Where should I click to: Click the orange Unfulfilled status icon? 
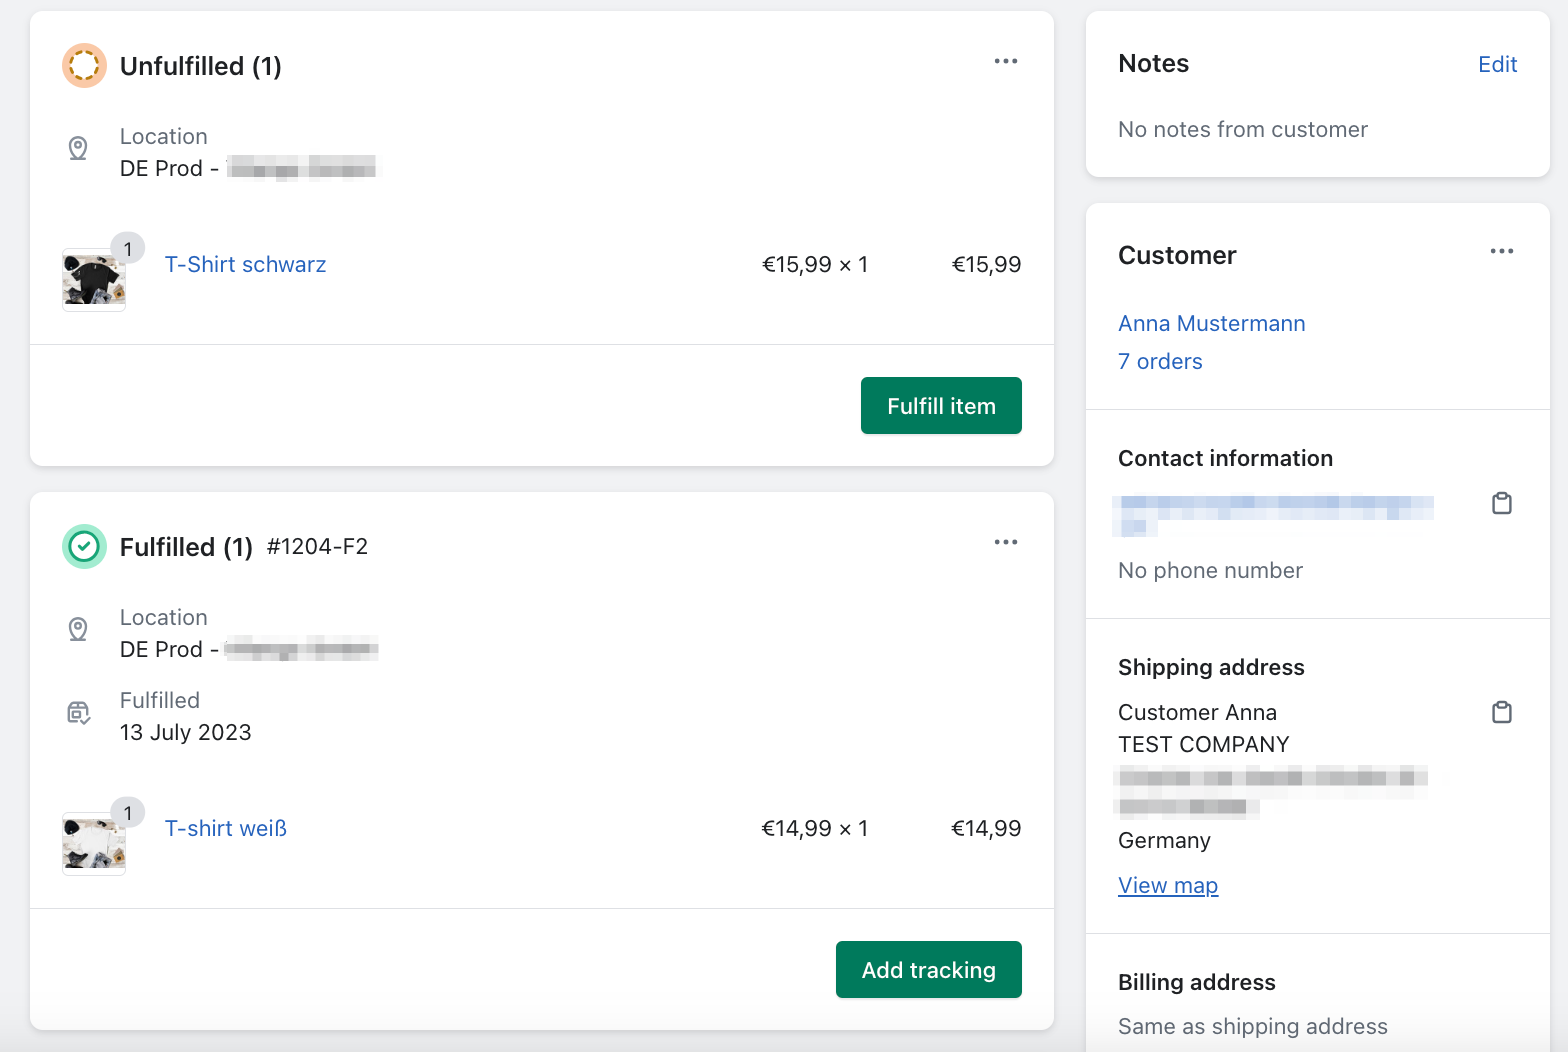[84, 66]
